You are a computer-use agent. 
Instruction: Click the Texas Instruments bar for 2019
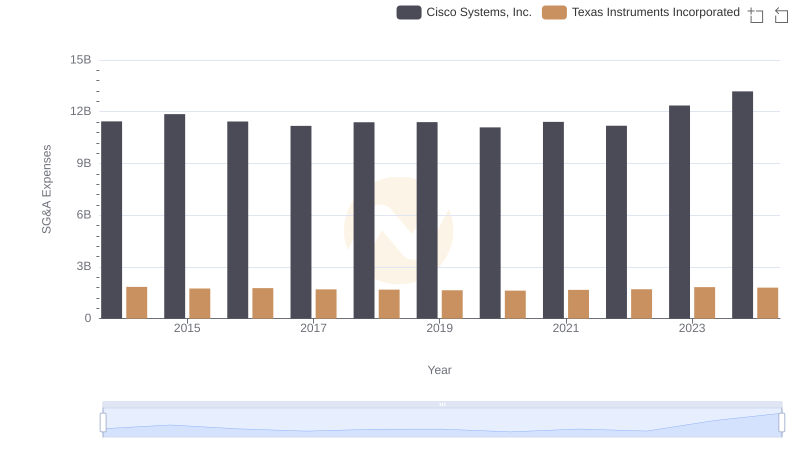click(x=452, y=304)
